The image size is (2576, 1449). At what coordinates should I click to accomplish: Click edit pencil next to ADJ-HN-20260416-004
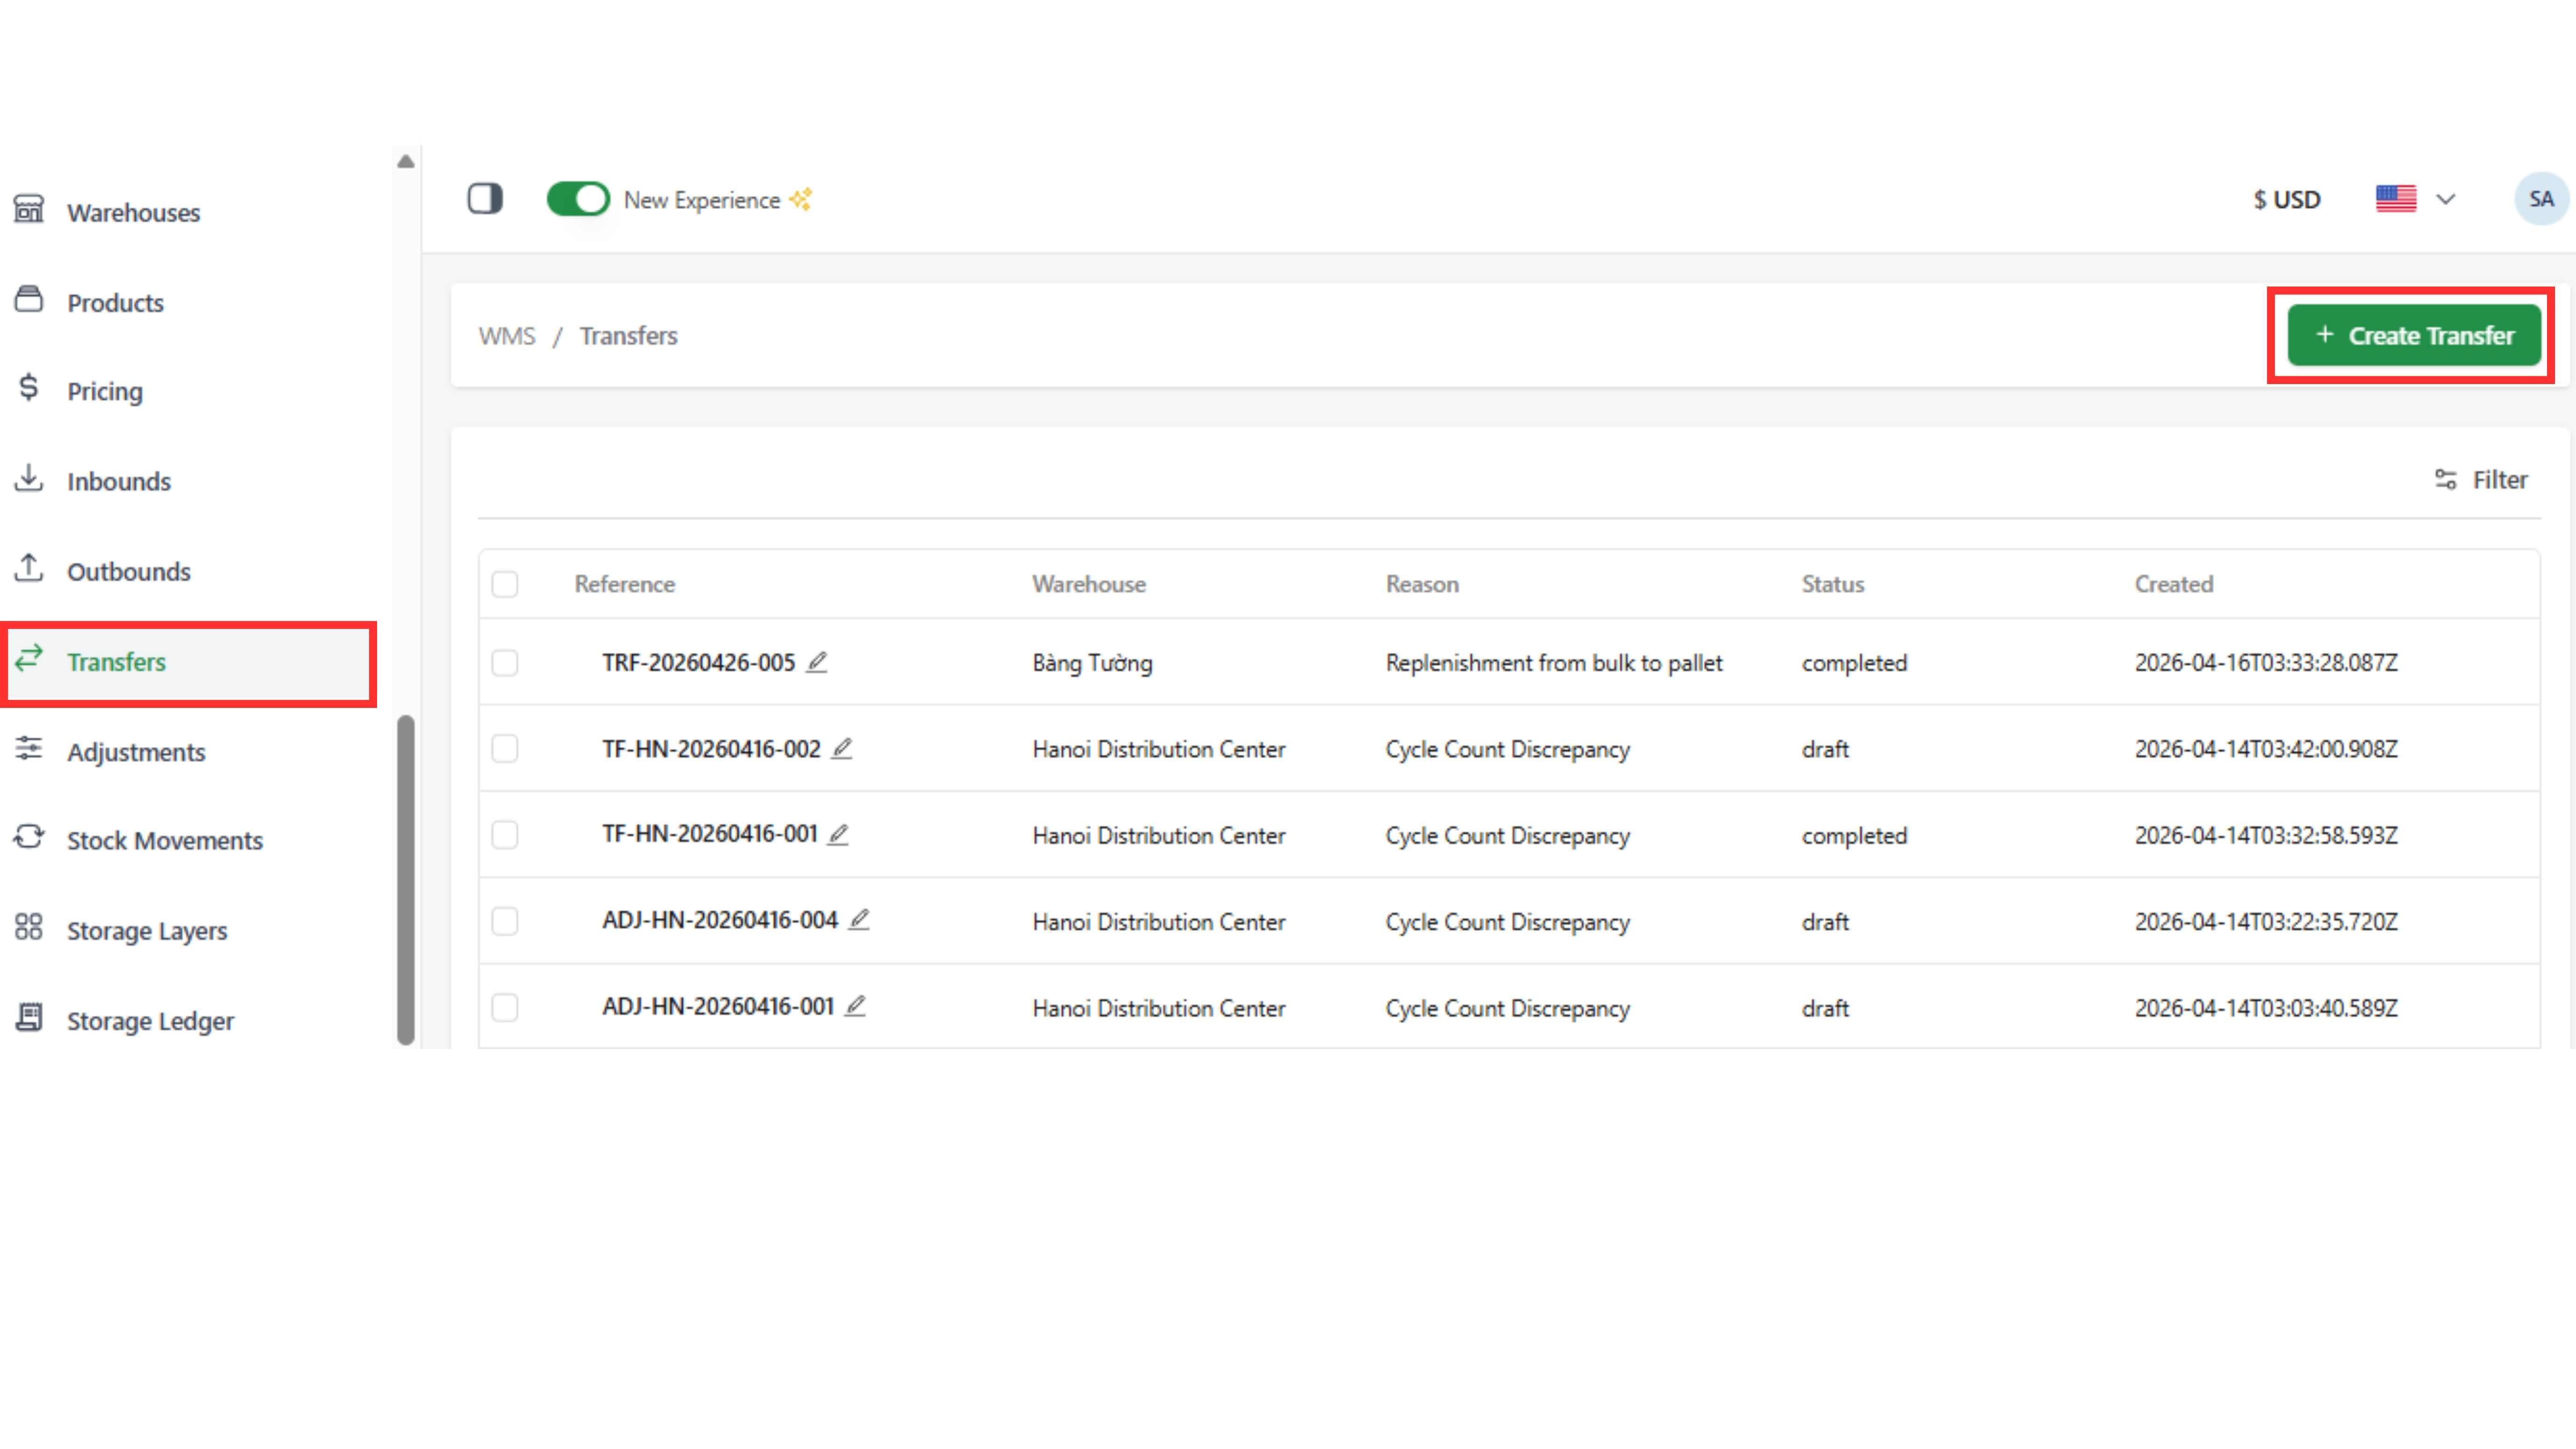pyautogui.click(x=859, y=919)
